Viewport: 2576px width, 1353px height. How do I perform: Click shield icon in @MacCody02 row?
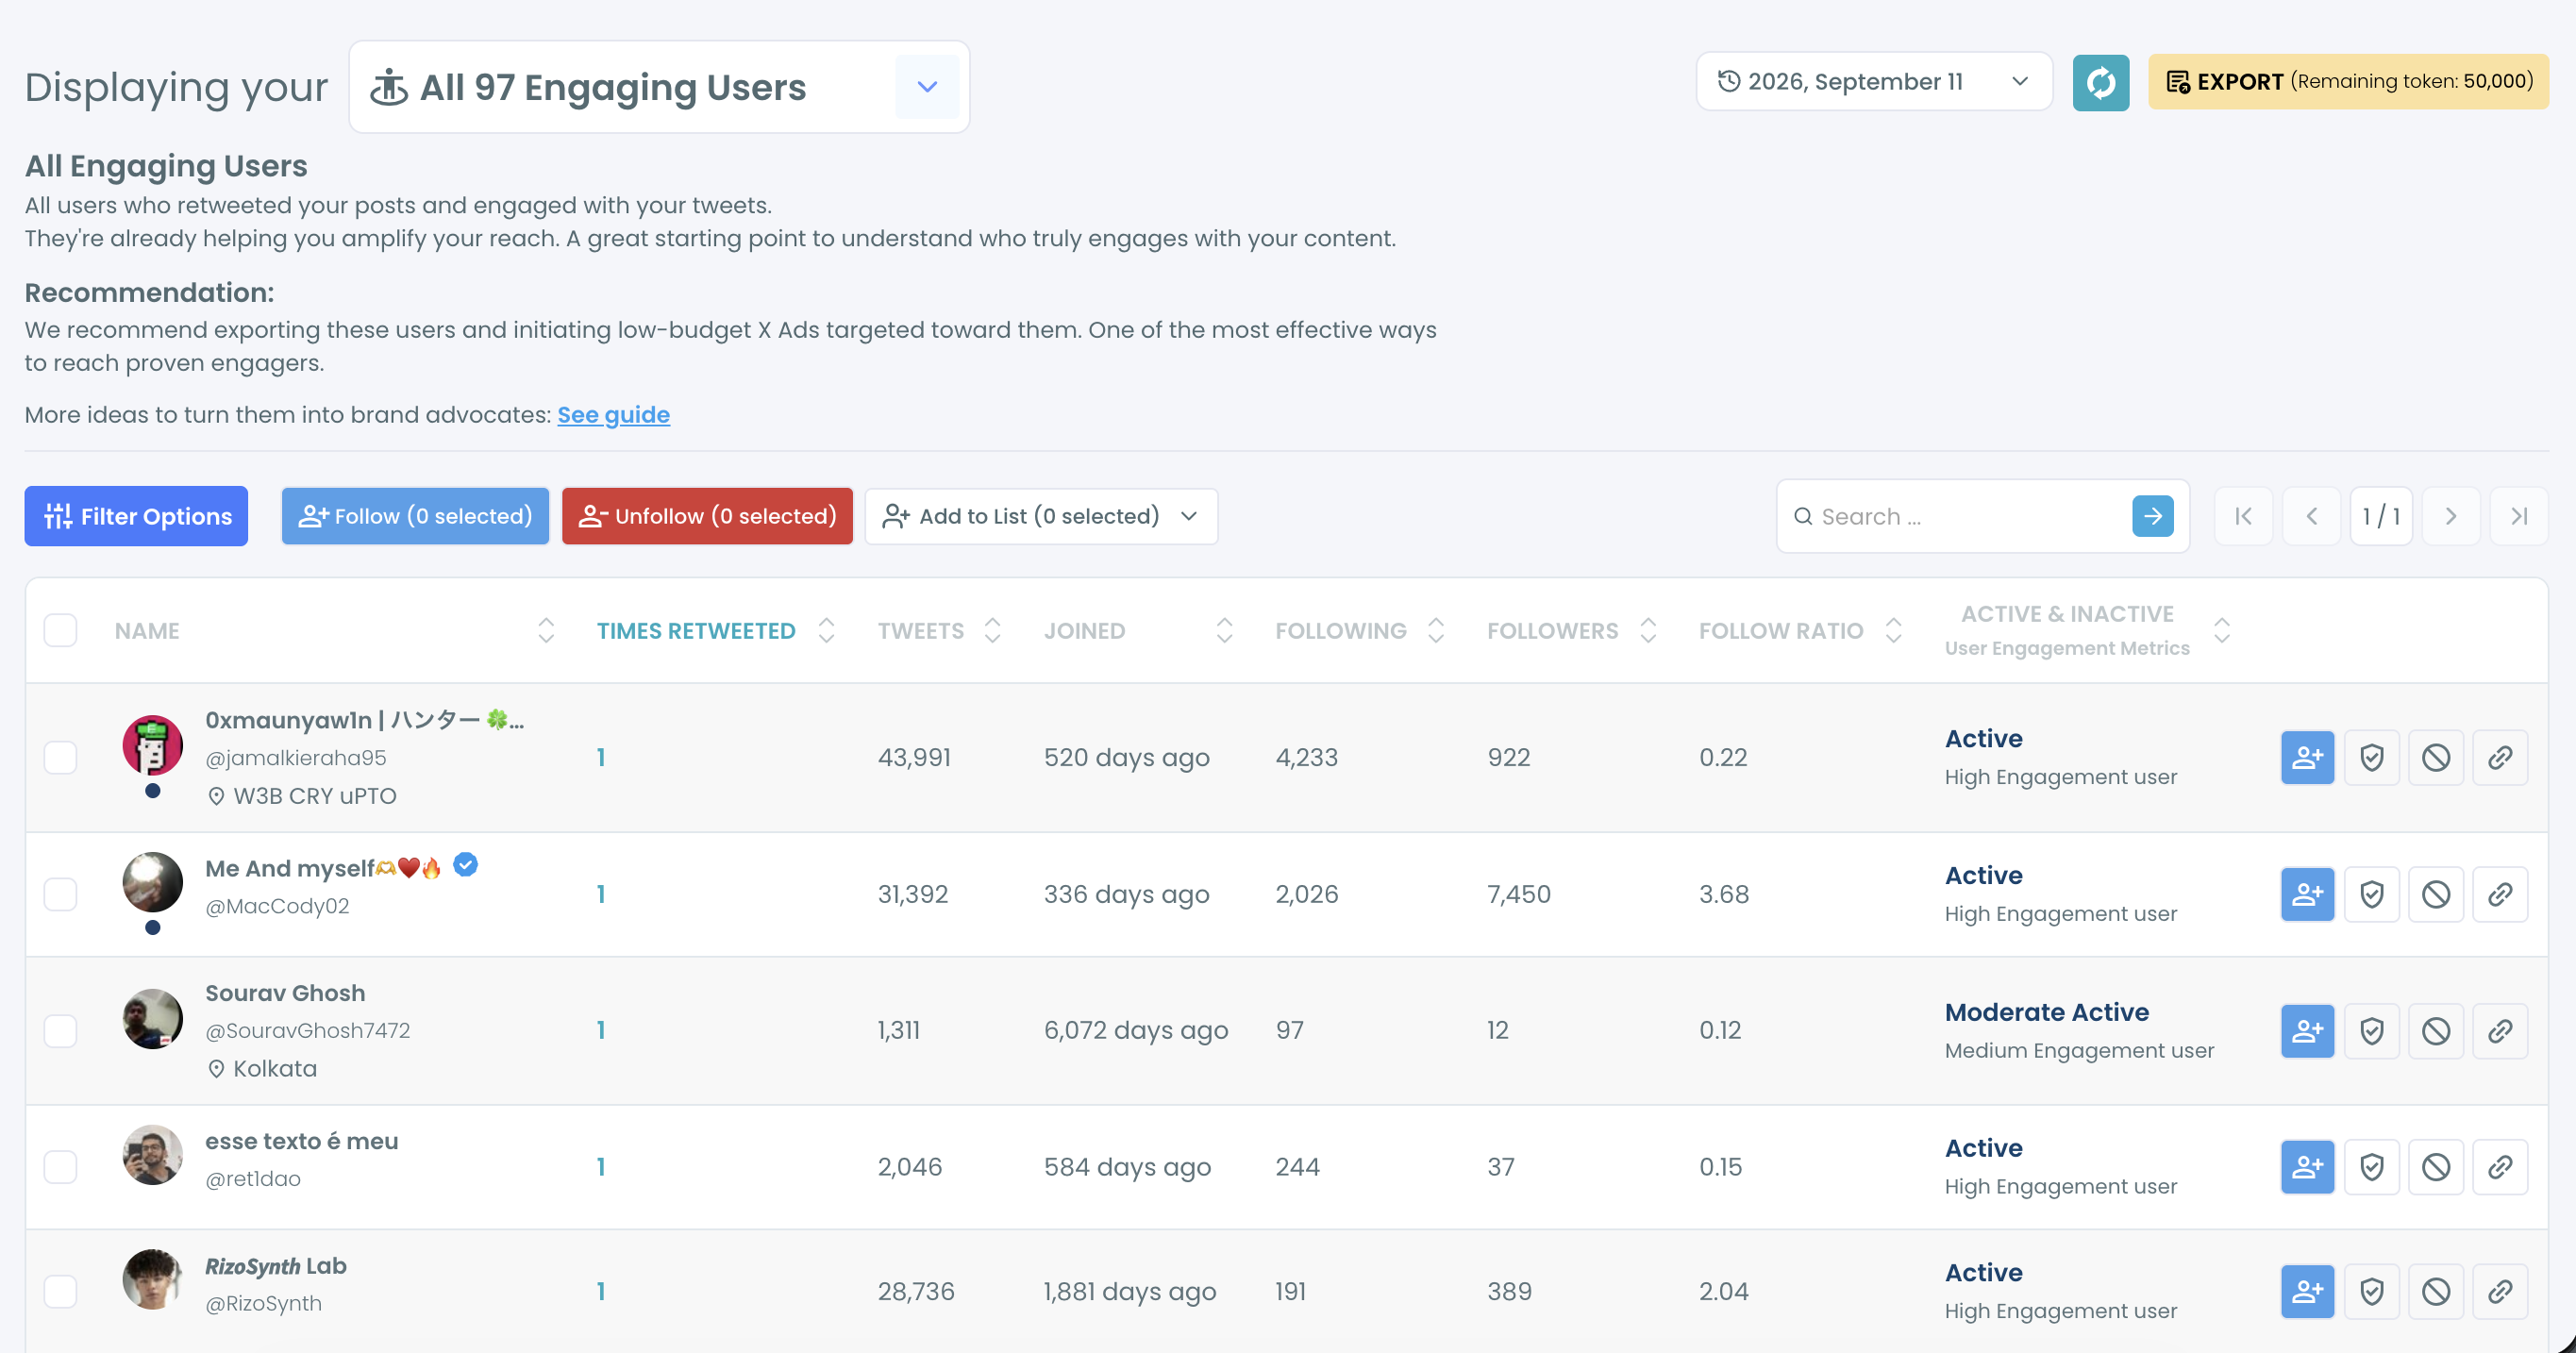[2371, 894]
